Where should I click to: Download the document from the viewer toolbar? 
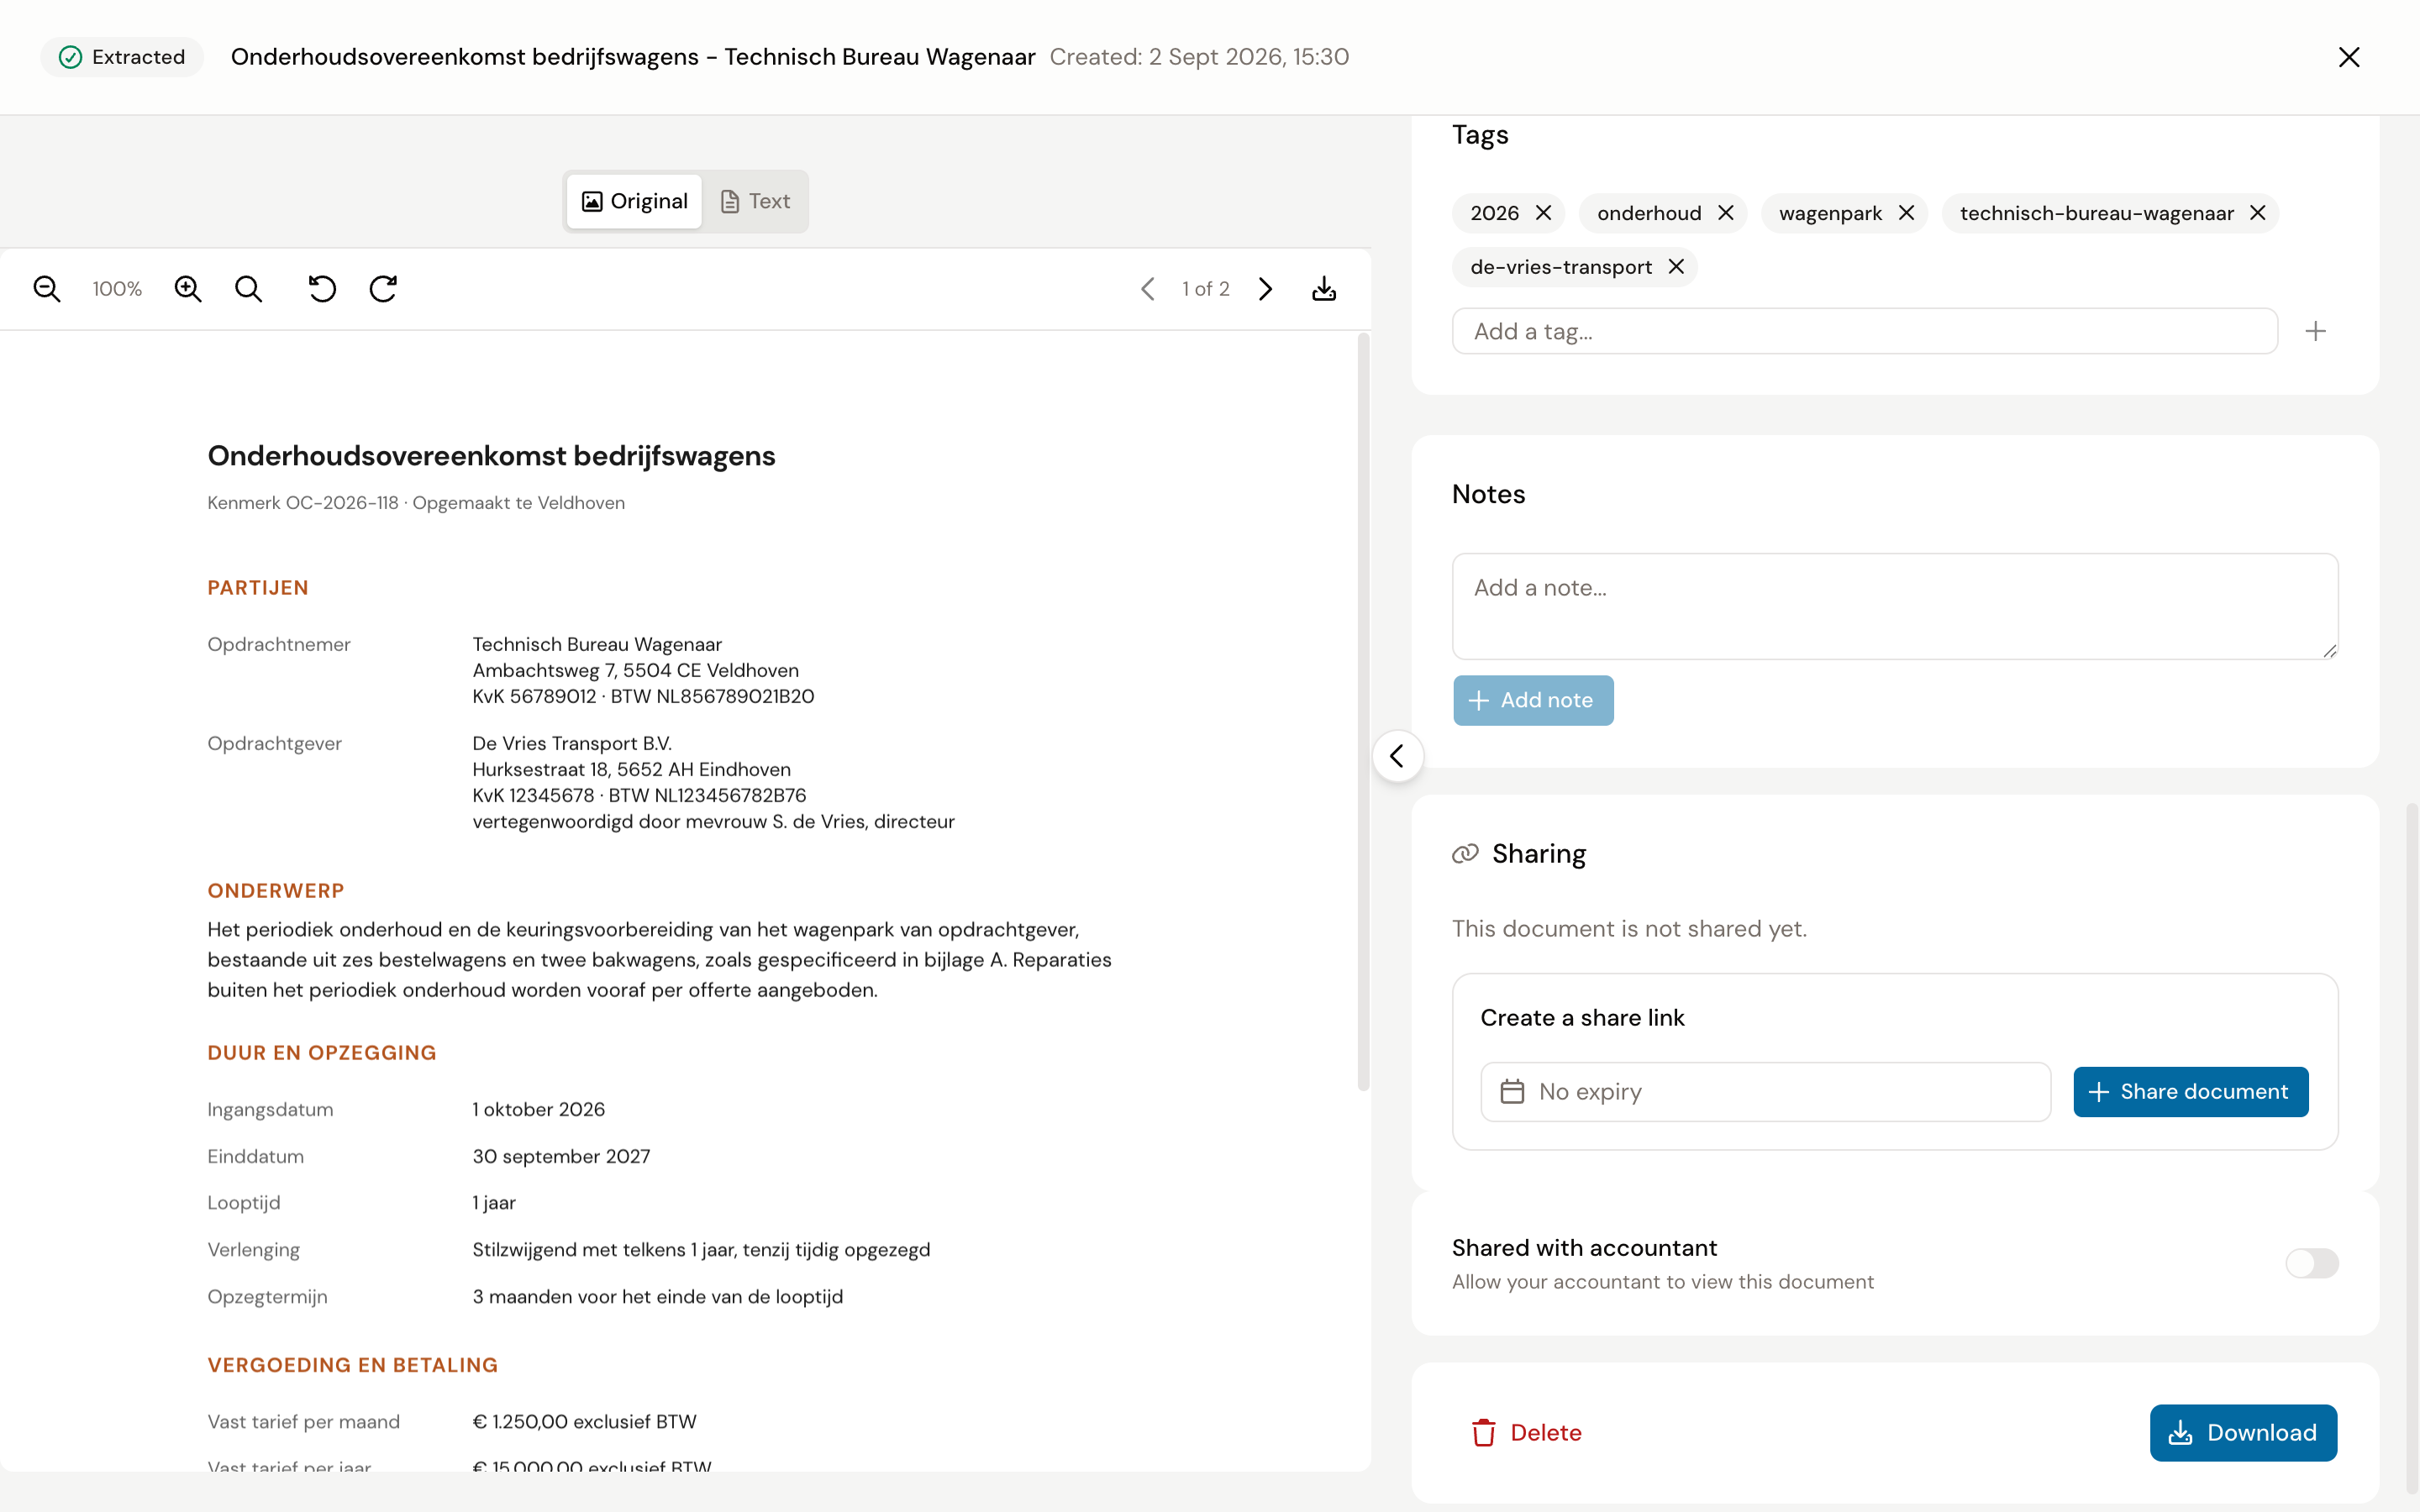[x=1324, y=289]
